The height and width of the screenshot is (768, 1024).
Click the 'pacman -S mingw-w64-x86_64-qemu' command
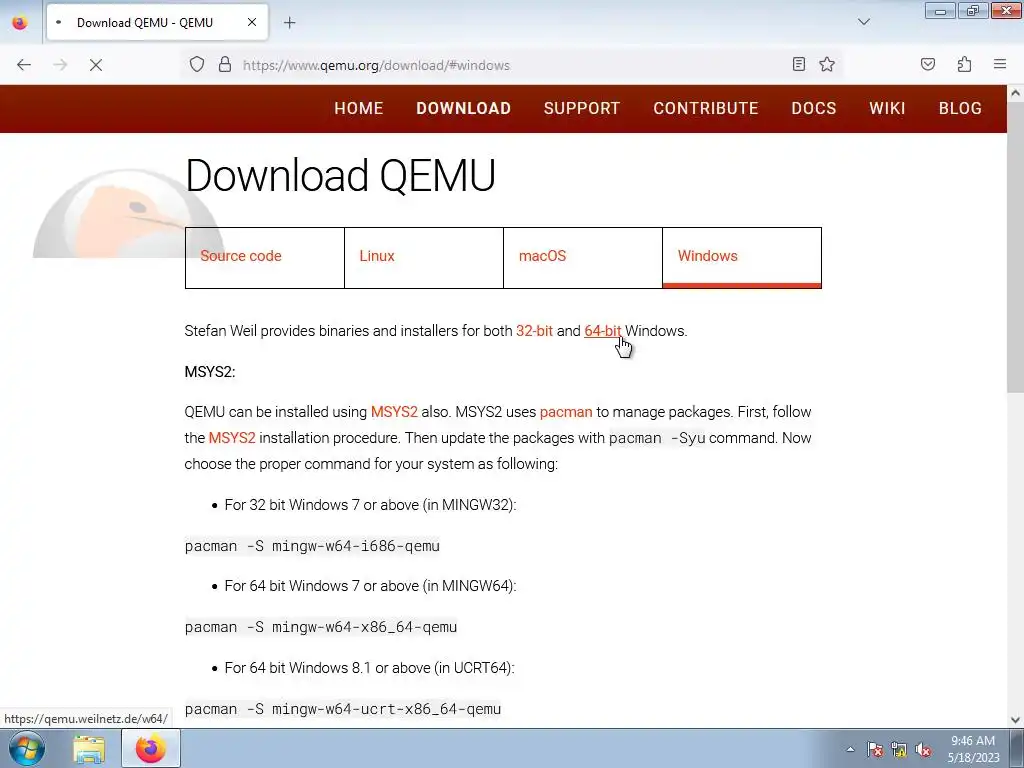(321, 627)
